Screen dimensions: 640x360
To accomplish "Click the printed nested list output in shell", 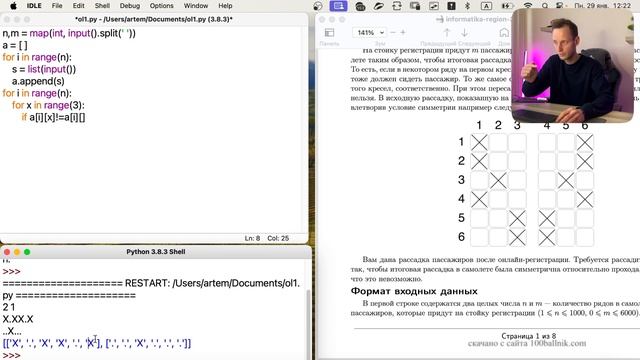I will tap(97, 343).
